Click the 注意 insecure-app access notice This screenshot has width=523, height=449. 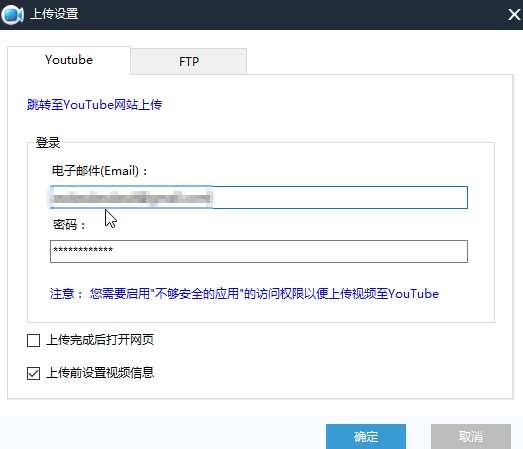pos(244,294)
